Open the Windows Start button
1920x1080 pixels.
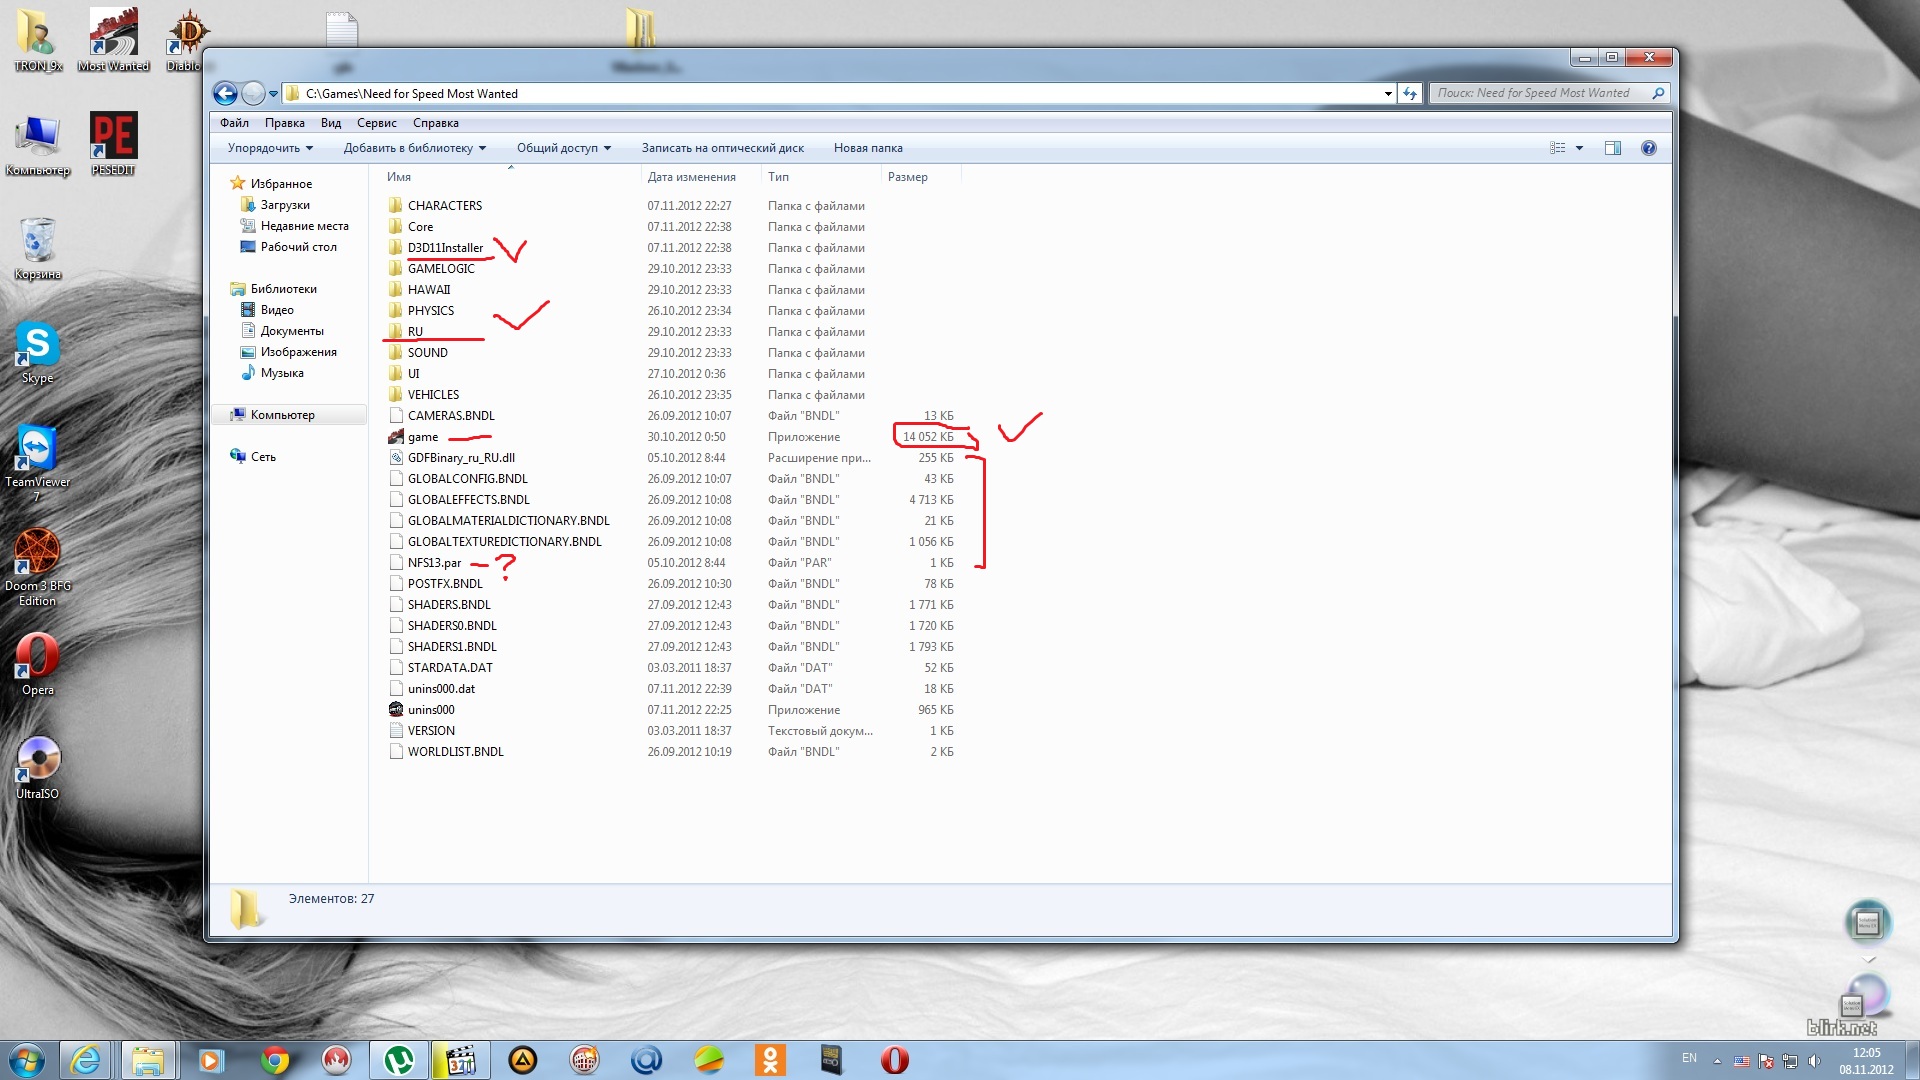(26, 1060)
